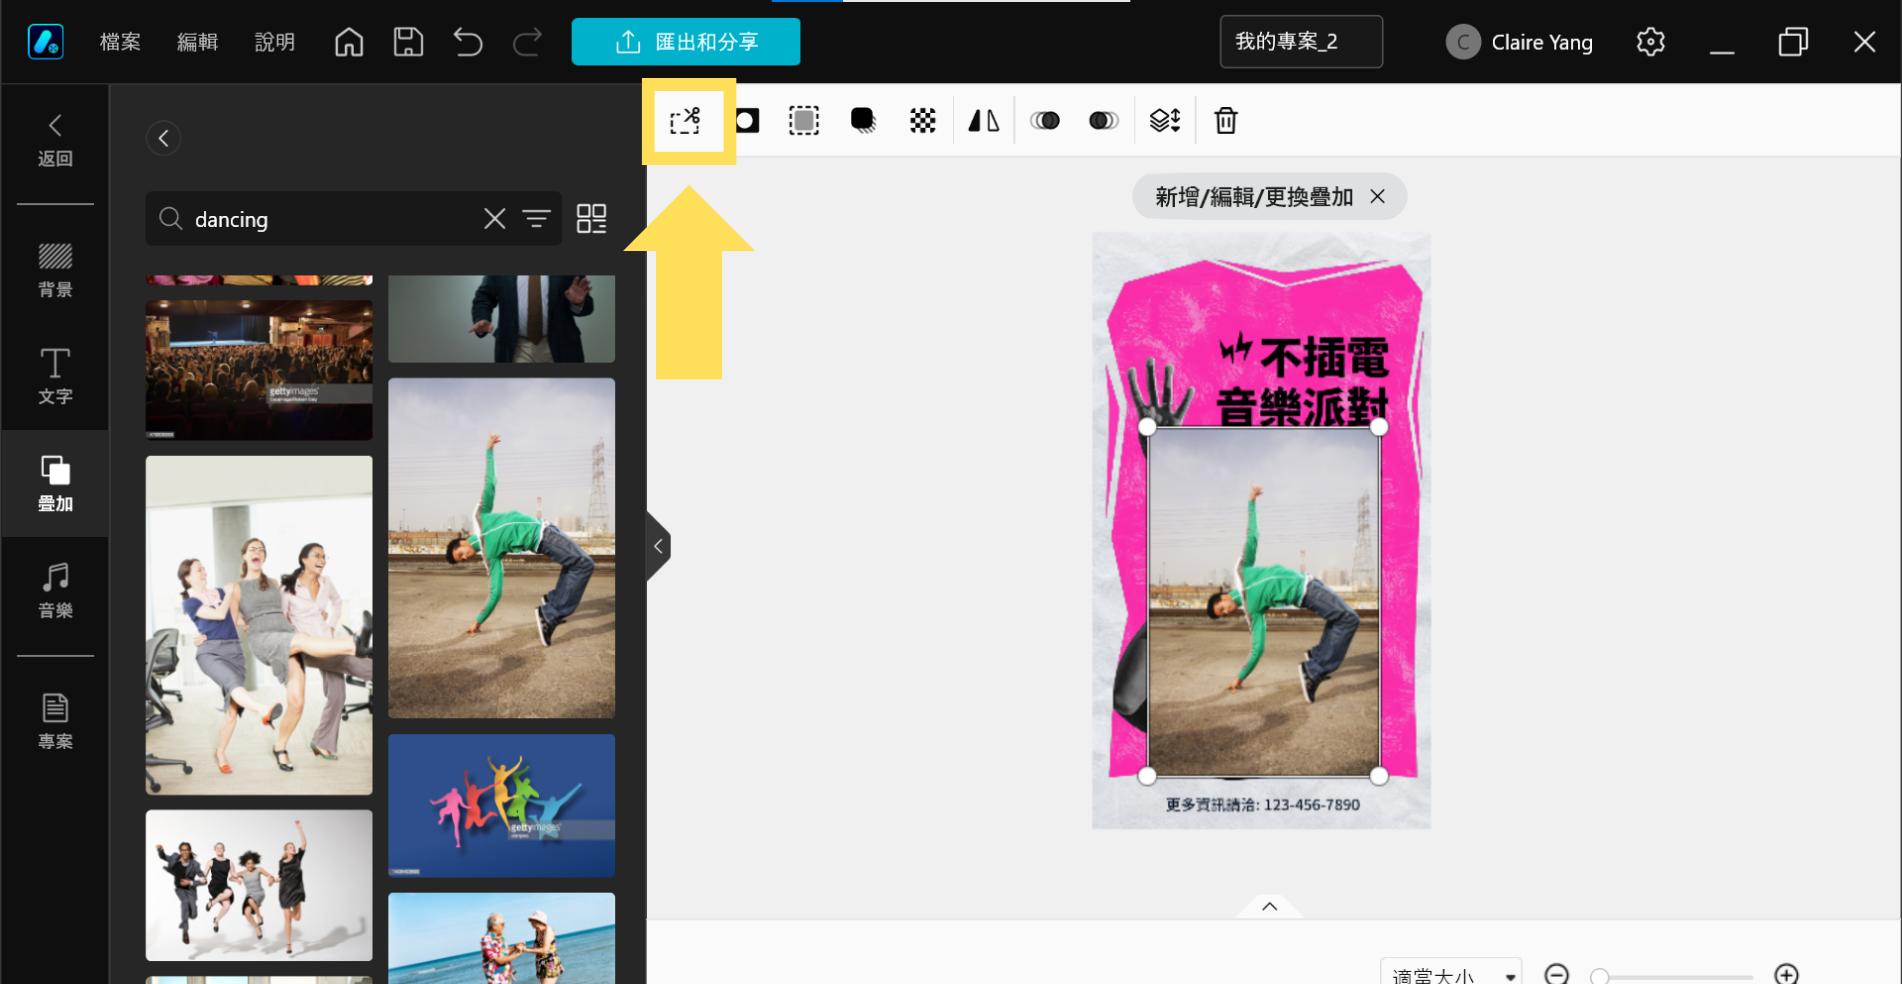Open the 適當大小 zoom dropdown
This screenshot has height=984, width=1902.
(x=1451, y=974)
